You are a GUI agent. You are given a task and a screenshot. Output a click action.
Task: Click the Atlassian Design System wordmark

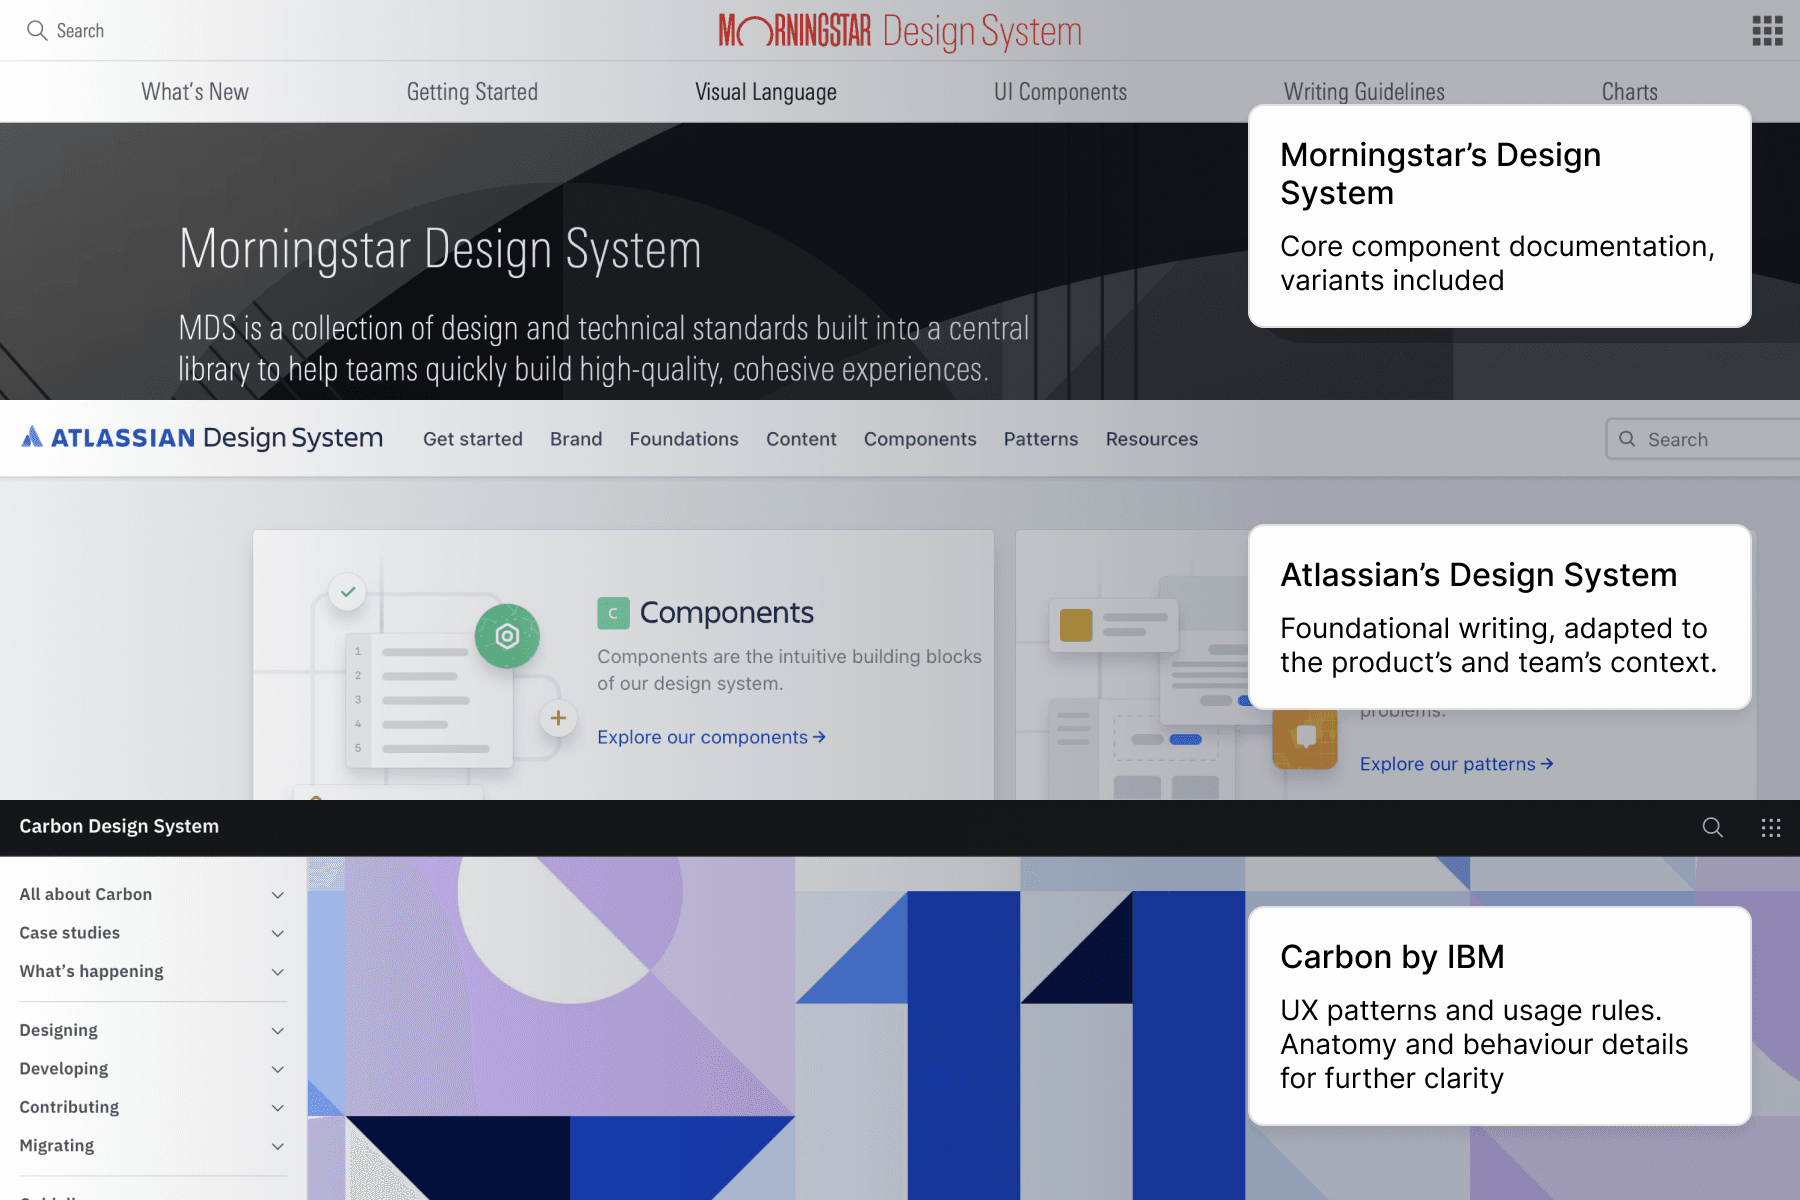pyautogui.click(x=217, y=438)
